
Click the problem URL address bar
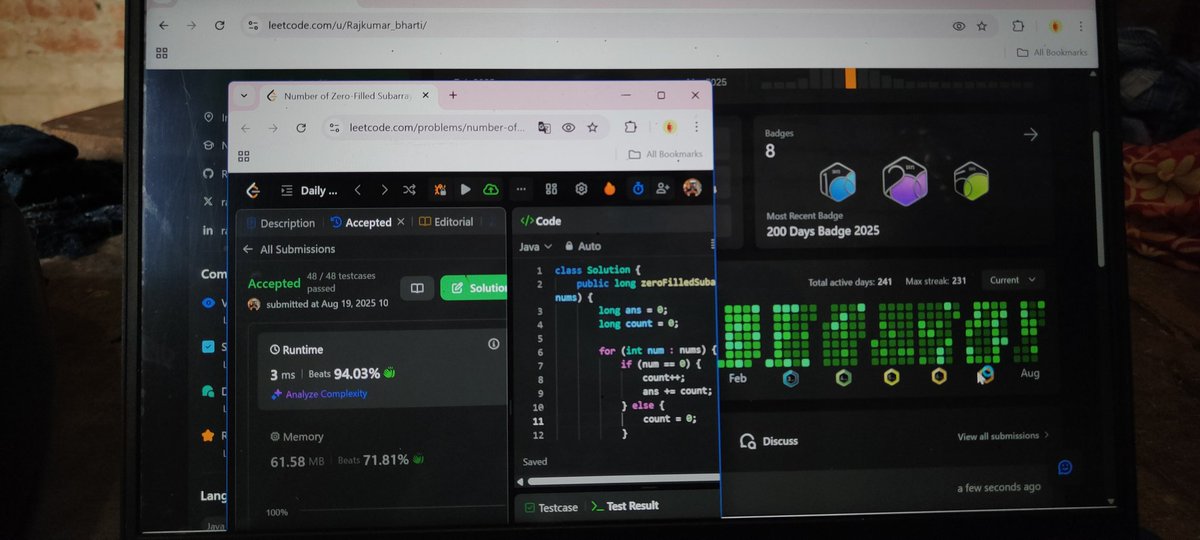tap(436, 128)
